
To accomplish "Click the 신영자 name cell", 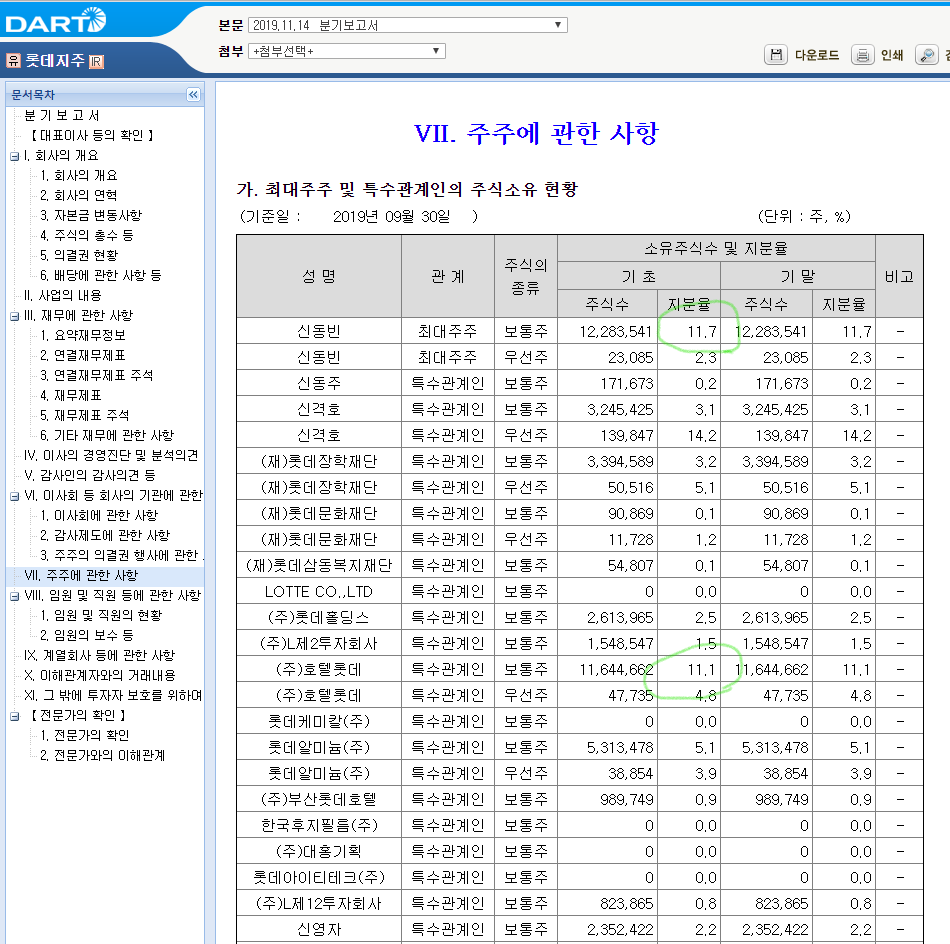I will click(x=319, y=930).
